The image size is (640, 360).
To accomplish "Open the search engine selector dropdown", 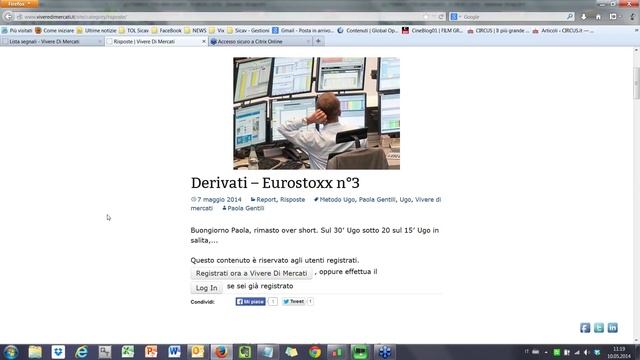I will coord(456,17).
